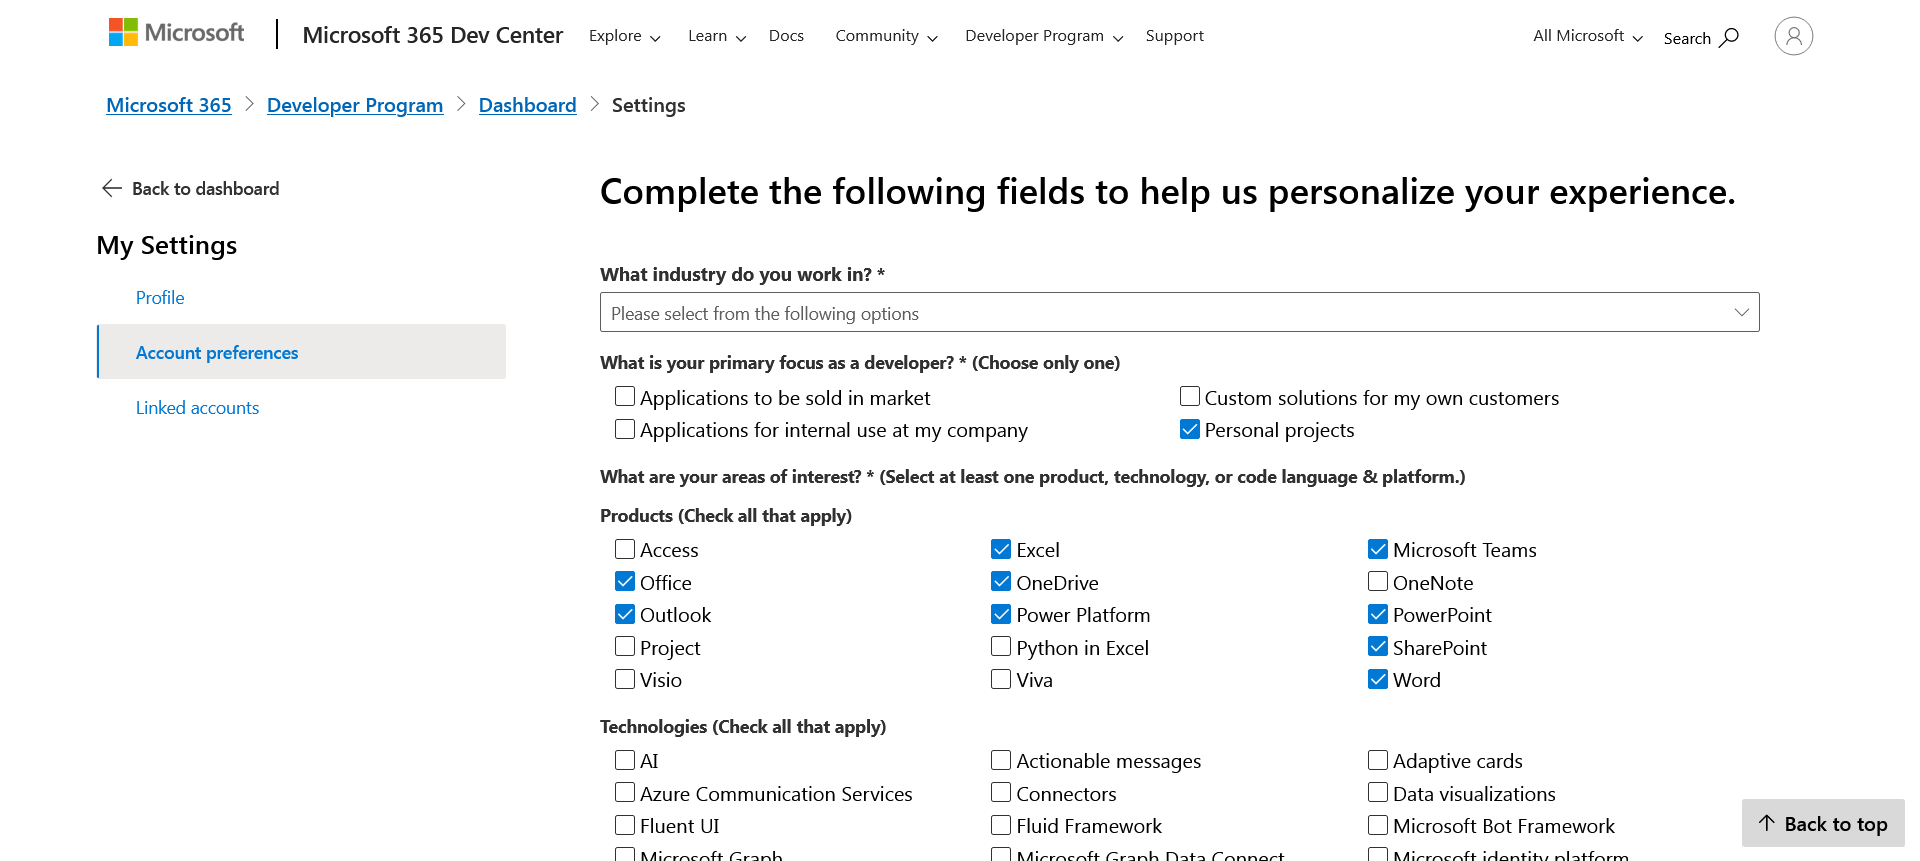This screenshot has height=861, width=1920.
Task: Switch to the Linked accounts section
Action: [197, 408]
